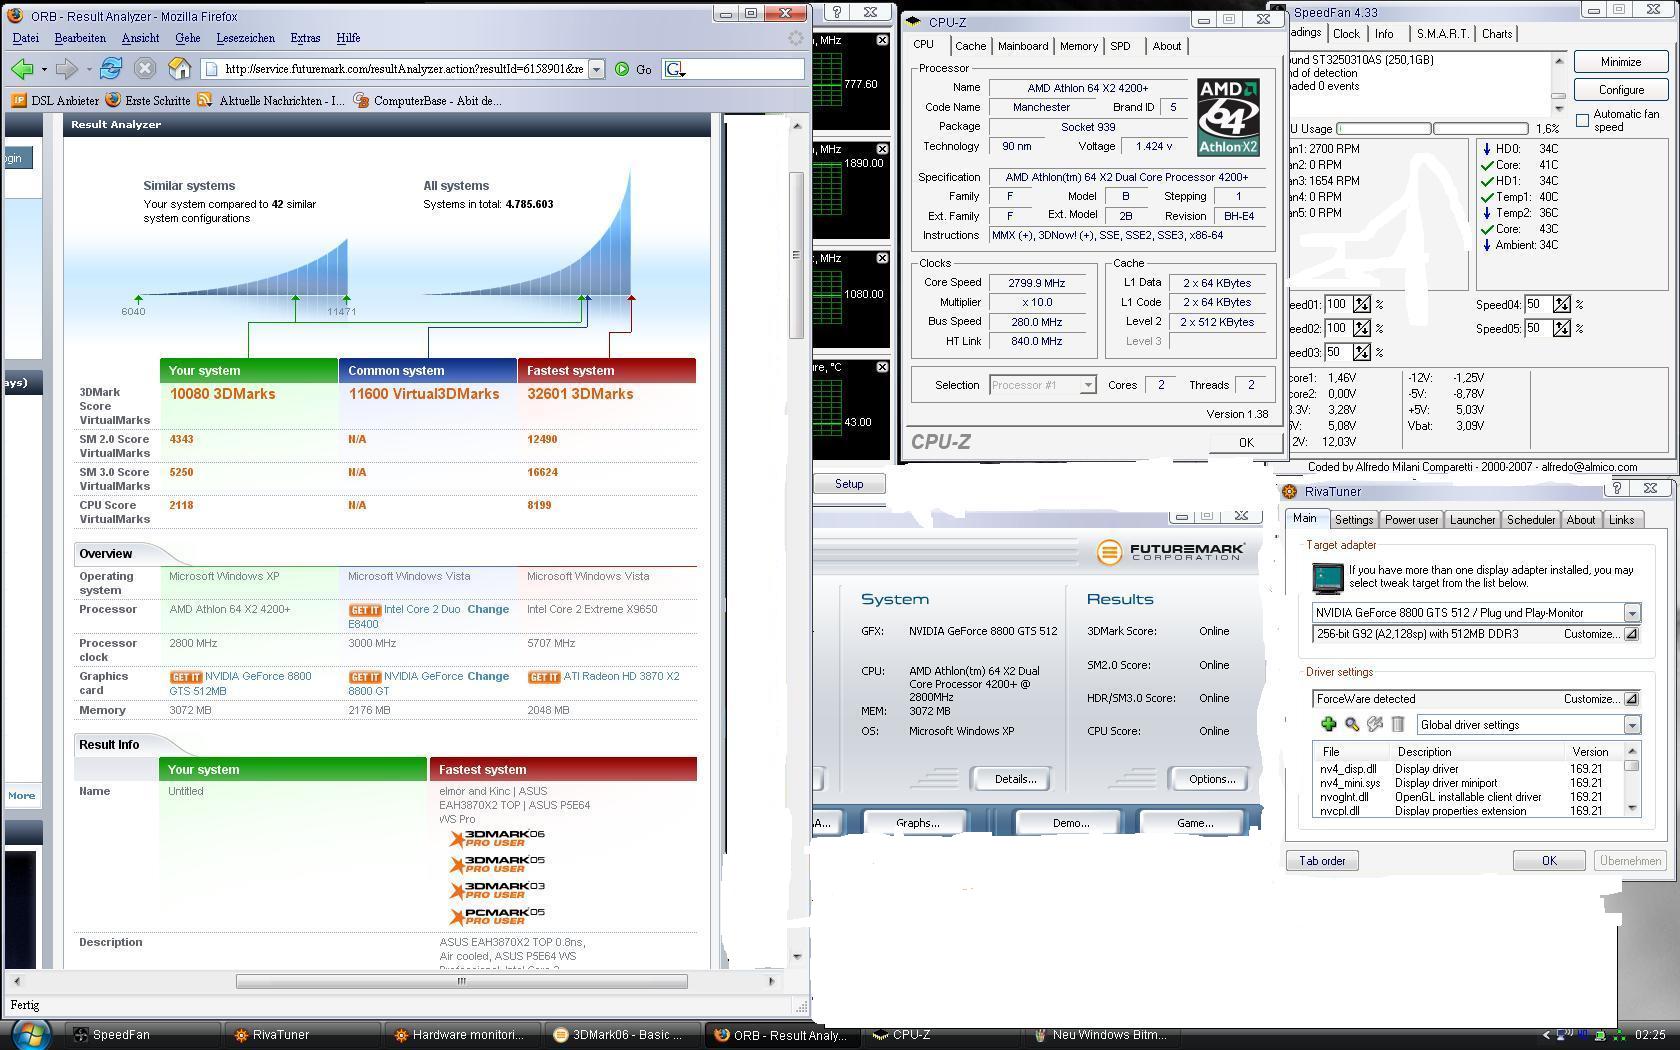
Task: Click the green Back arrow in Firefox
Action: click(x=22, y=69)
